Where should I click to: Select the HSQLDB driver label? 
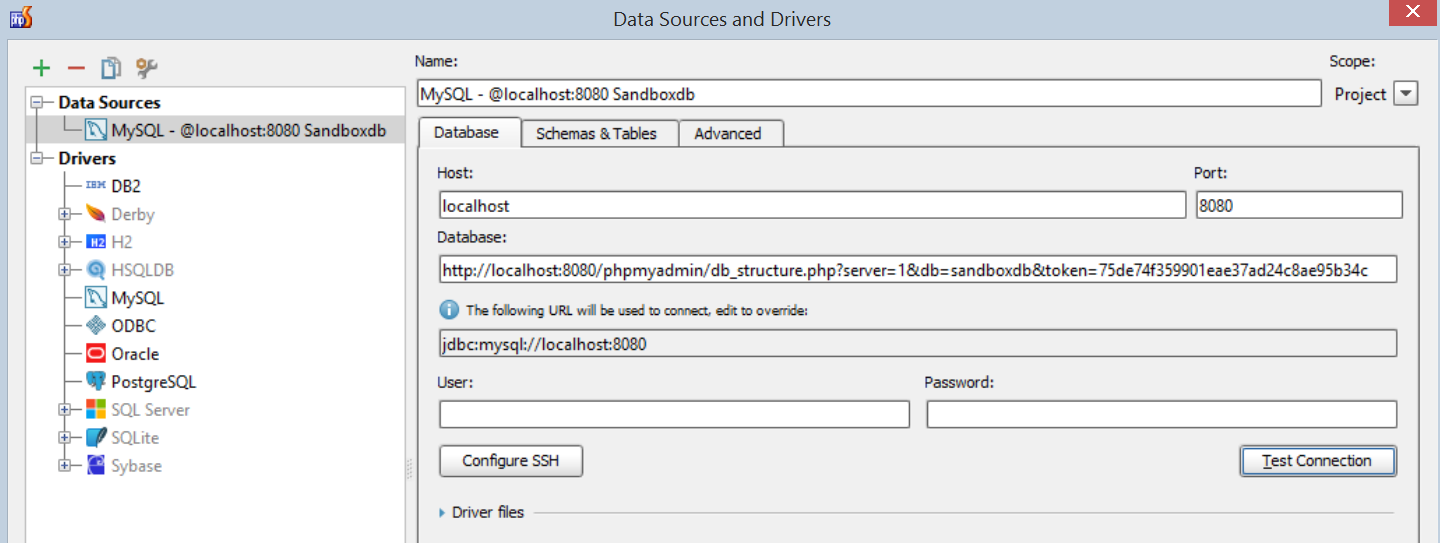[142, 270]
